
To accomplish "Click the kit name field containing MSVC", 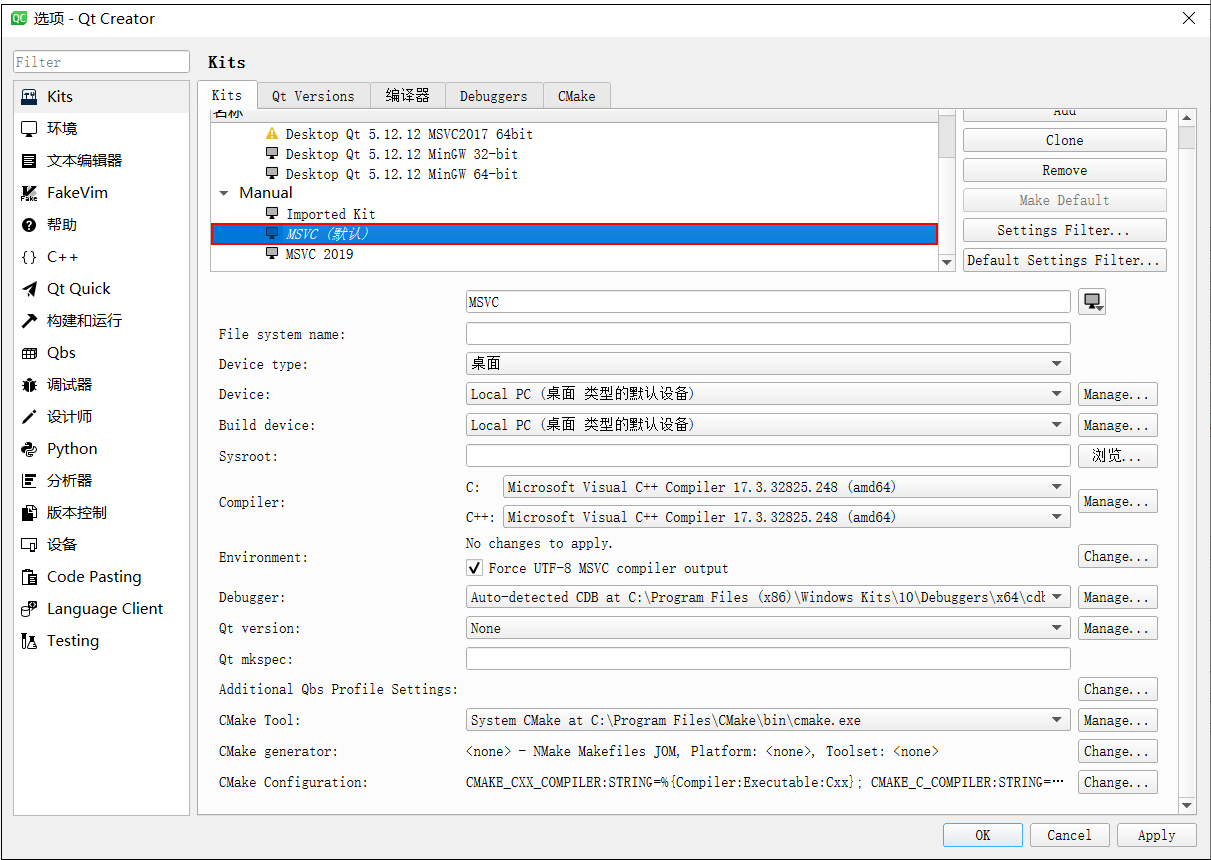I will 768,302.
